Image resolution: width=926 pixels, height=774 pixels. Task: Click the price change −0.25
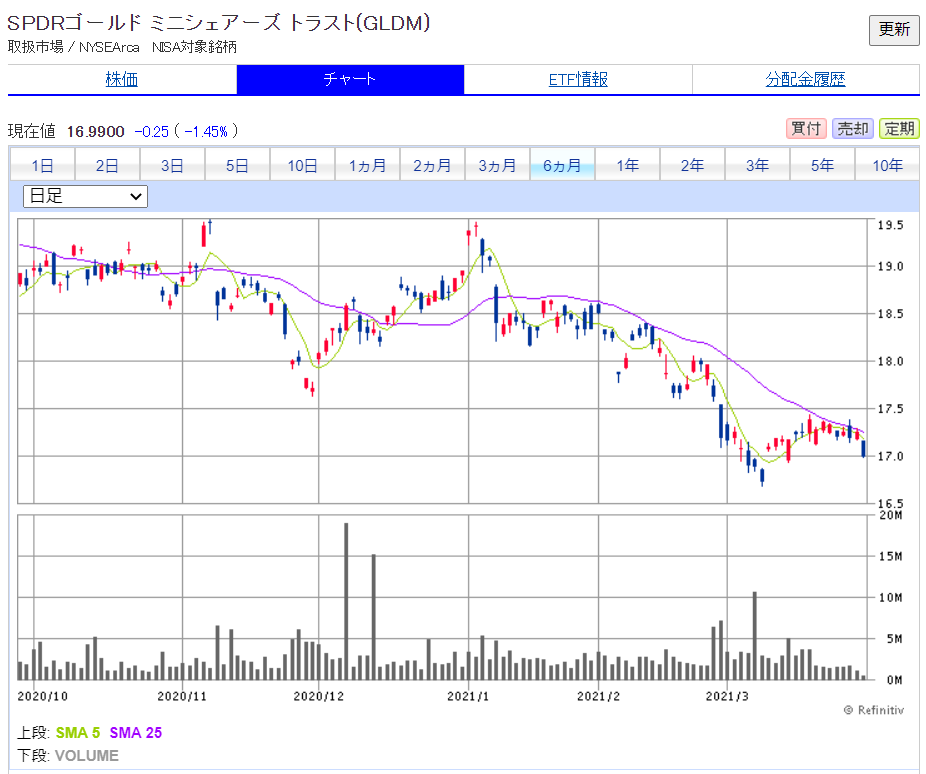pyautogui.click(x=152, y=131)
